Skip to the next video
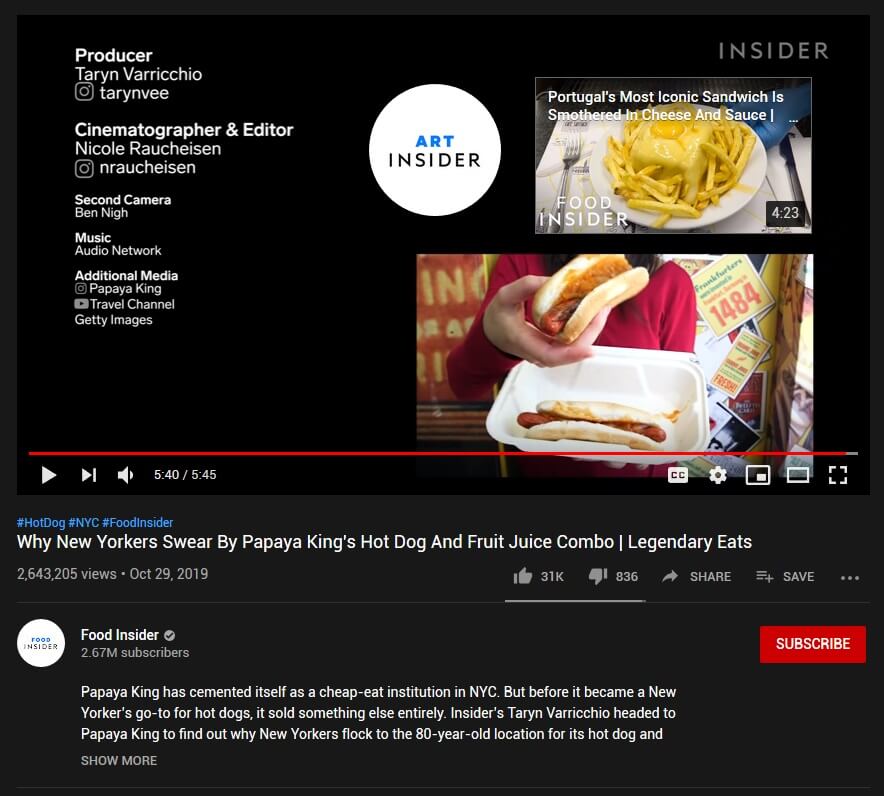The width and height of the screenshot is (884, 796). (x=89, y=475)
